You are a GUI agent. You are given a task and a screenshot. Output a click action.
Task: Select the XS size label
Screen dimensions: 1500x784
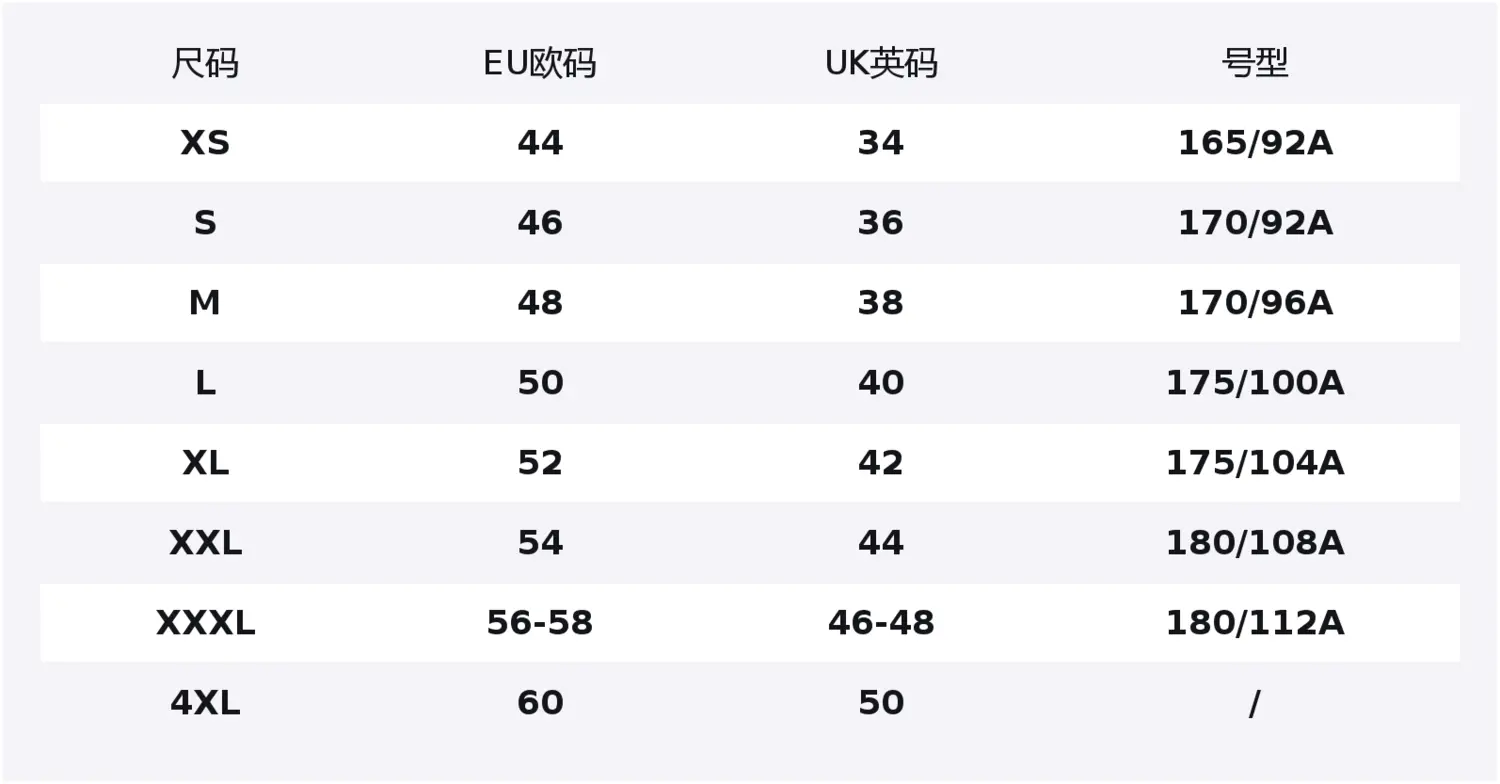point(205,143)
